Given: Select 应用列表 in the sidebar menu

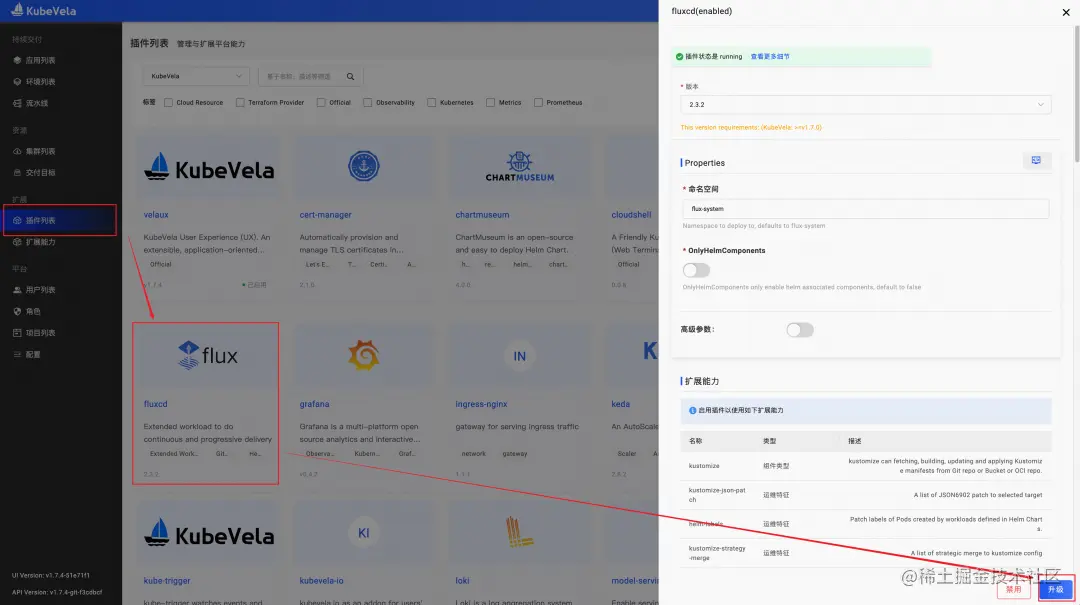Looking at the screenshot, I should pyautogui.click(x=41, y=61).
